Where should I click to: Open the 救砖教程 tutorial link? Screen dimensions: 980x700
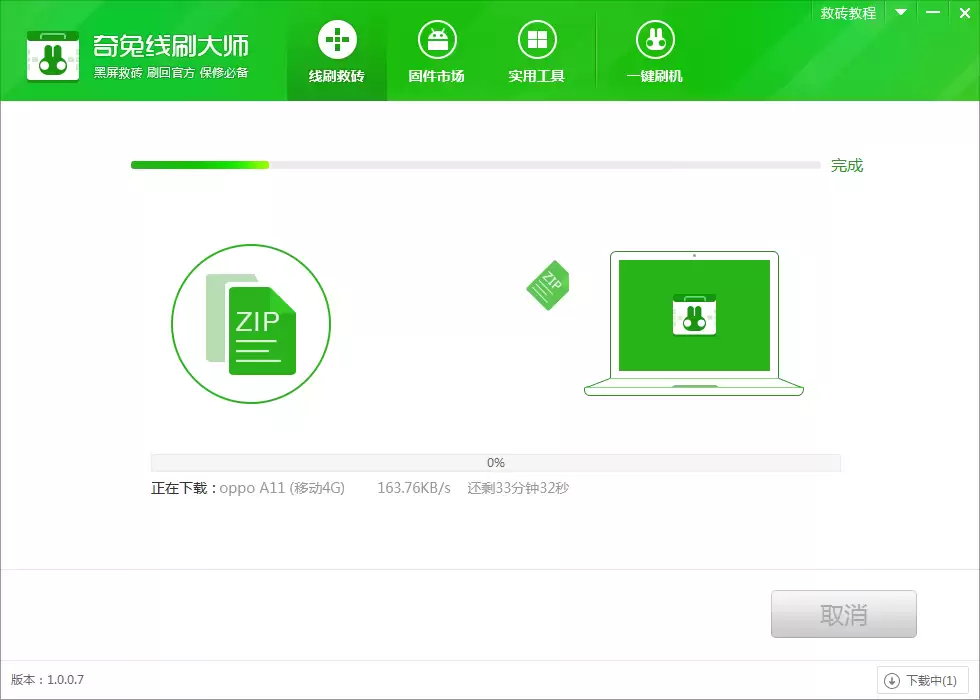point(851,13)
